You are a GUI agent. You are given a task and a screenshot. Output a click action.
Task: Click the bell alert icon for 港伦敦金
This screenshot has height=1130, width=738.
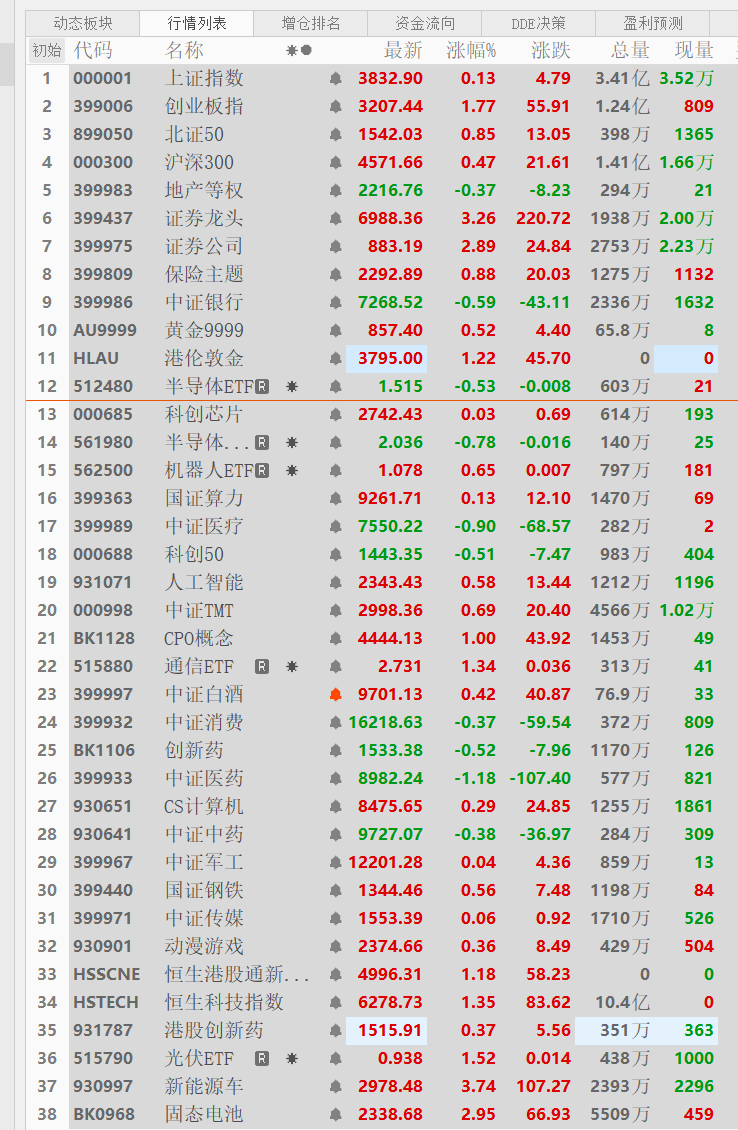click(x=336, y=359)
